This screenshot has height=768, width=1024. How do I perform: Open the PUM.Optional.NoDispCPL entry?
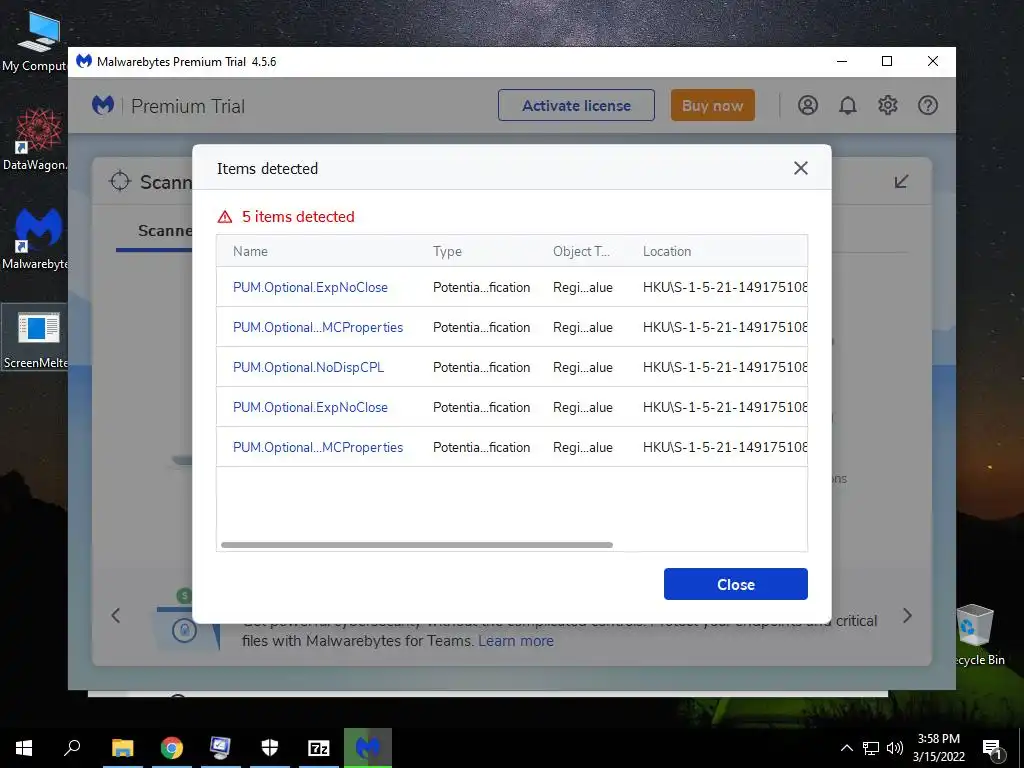tap(308, 367)
